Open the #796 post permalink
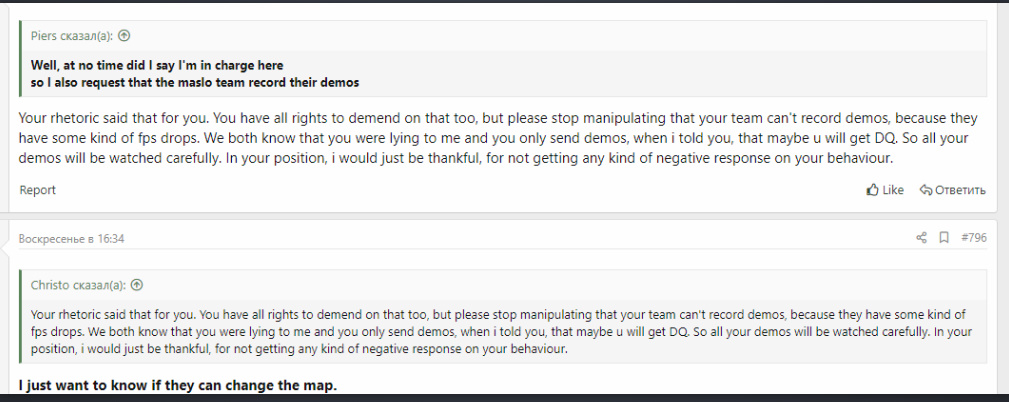The height and width of the screenshot is (402, 1009). click(x=973, y=239)
